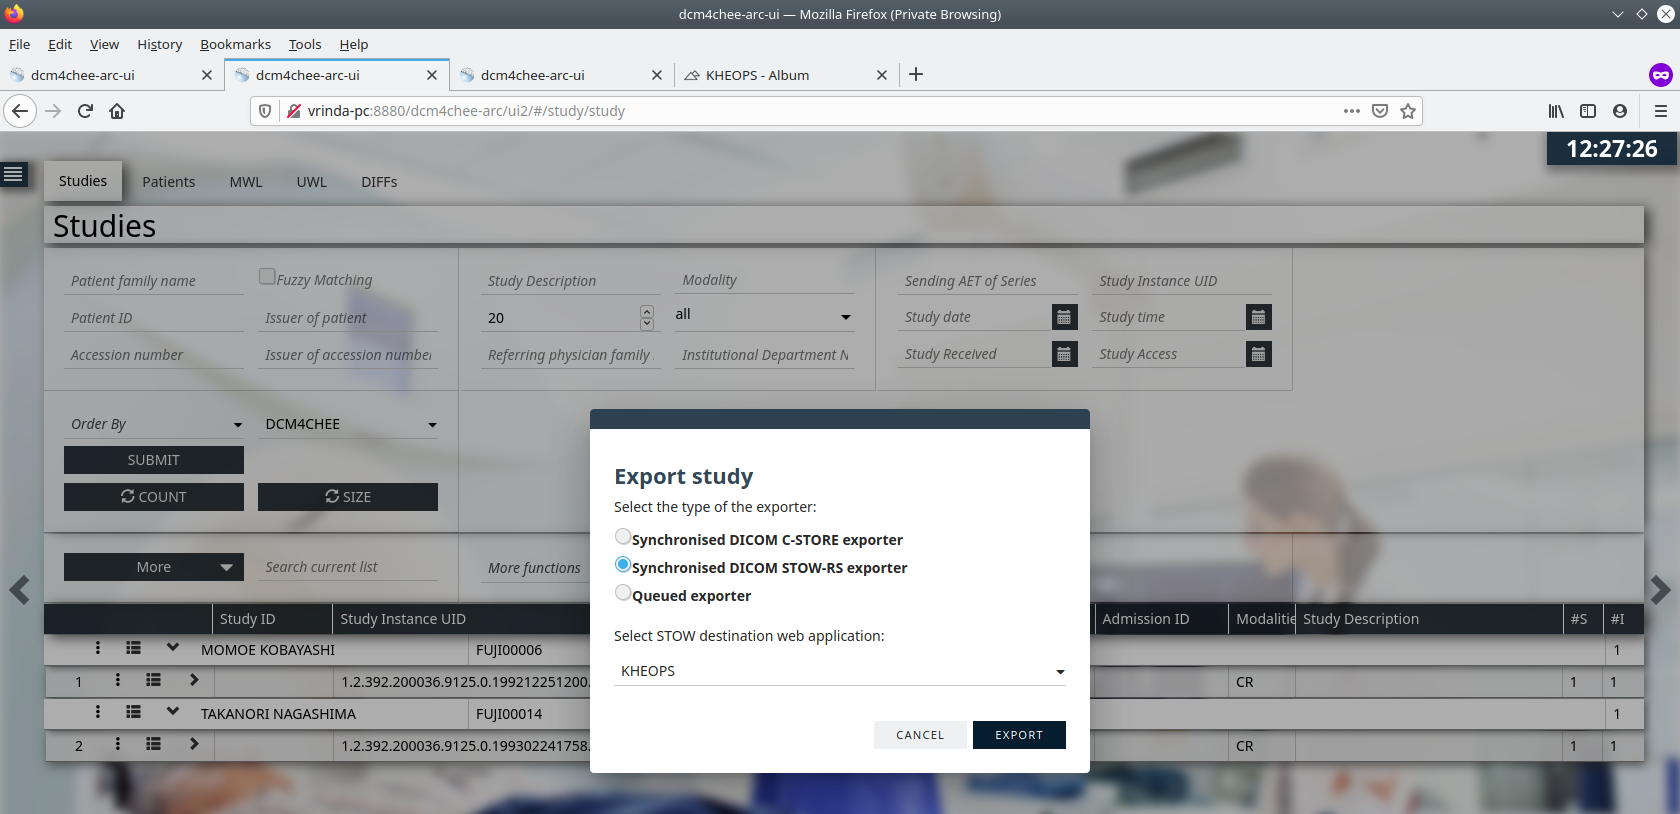Viewport: 1680px width, 814px height.
Task: Click EXPORT button in dialog
Action: [x=1019, y=735]
